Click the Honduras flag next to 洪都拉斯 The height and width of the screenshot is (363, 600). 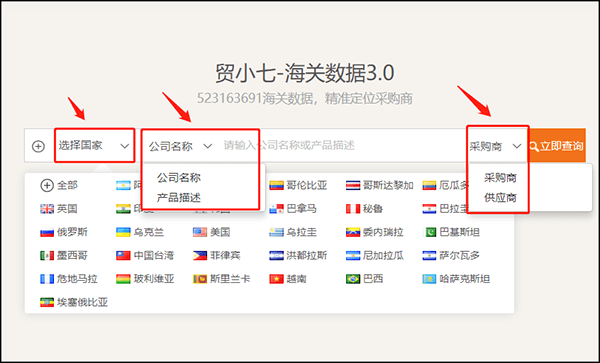(x=276, y=256)
